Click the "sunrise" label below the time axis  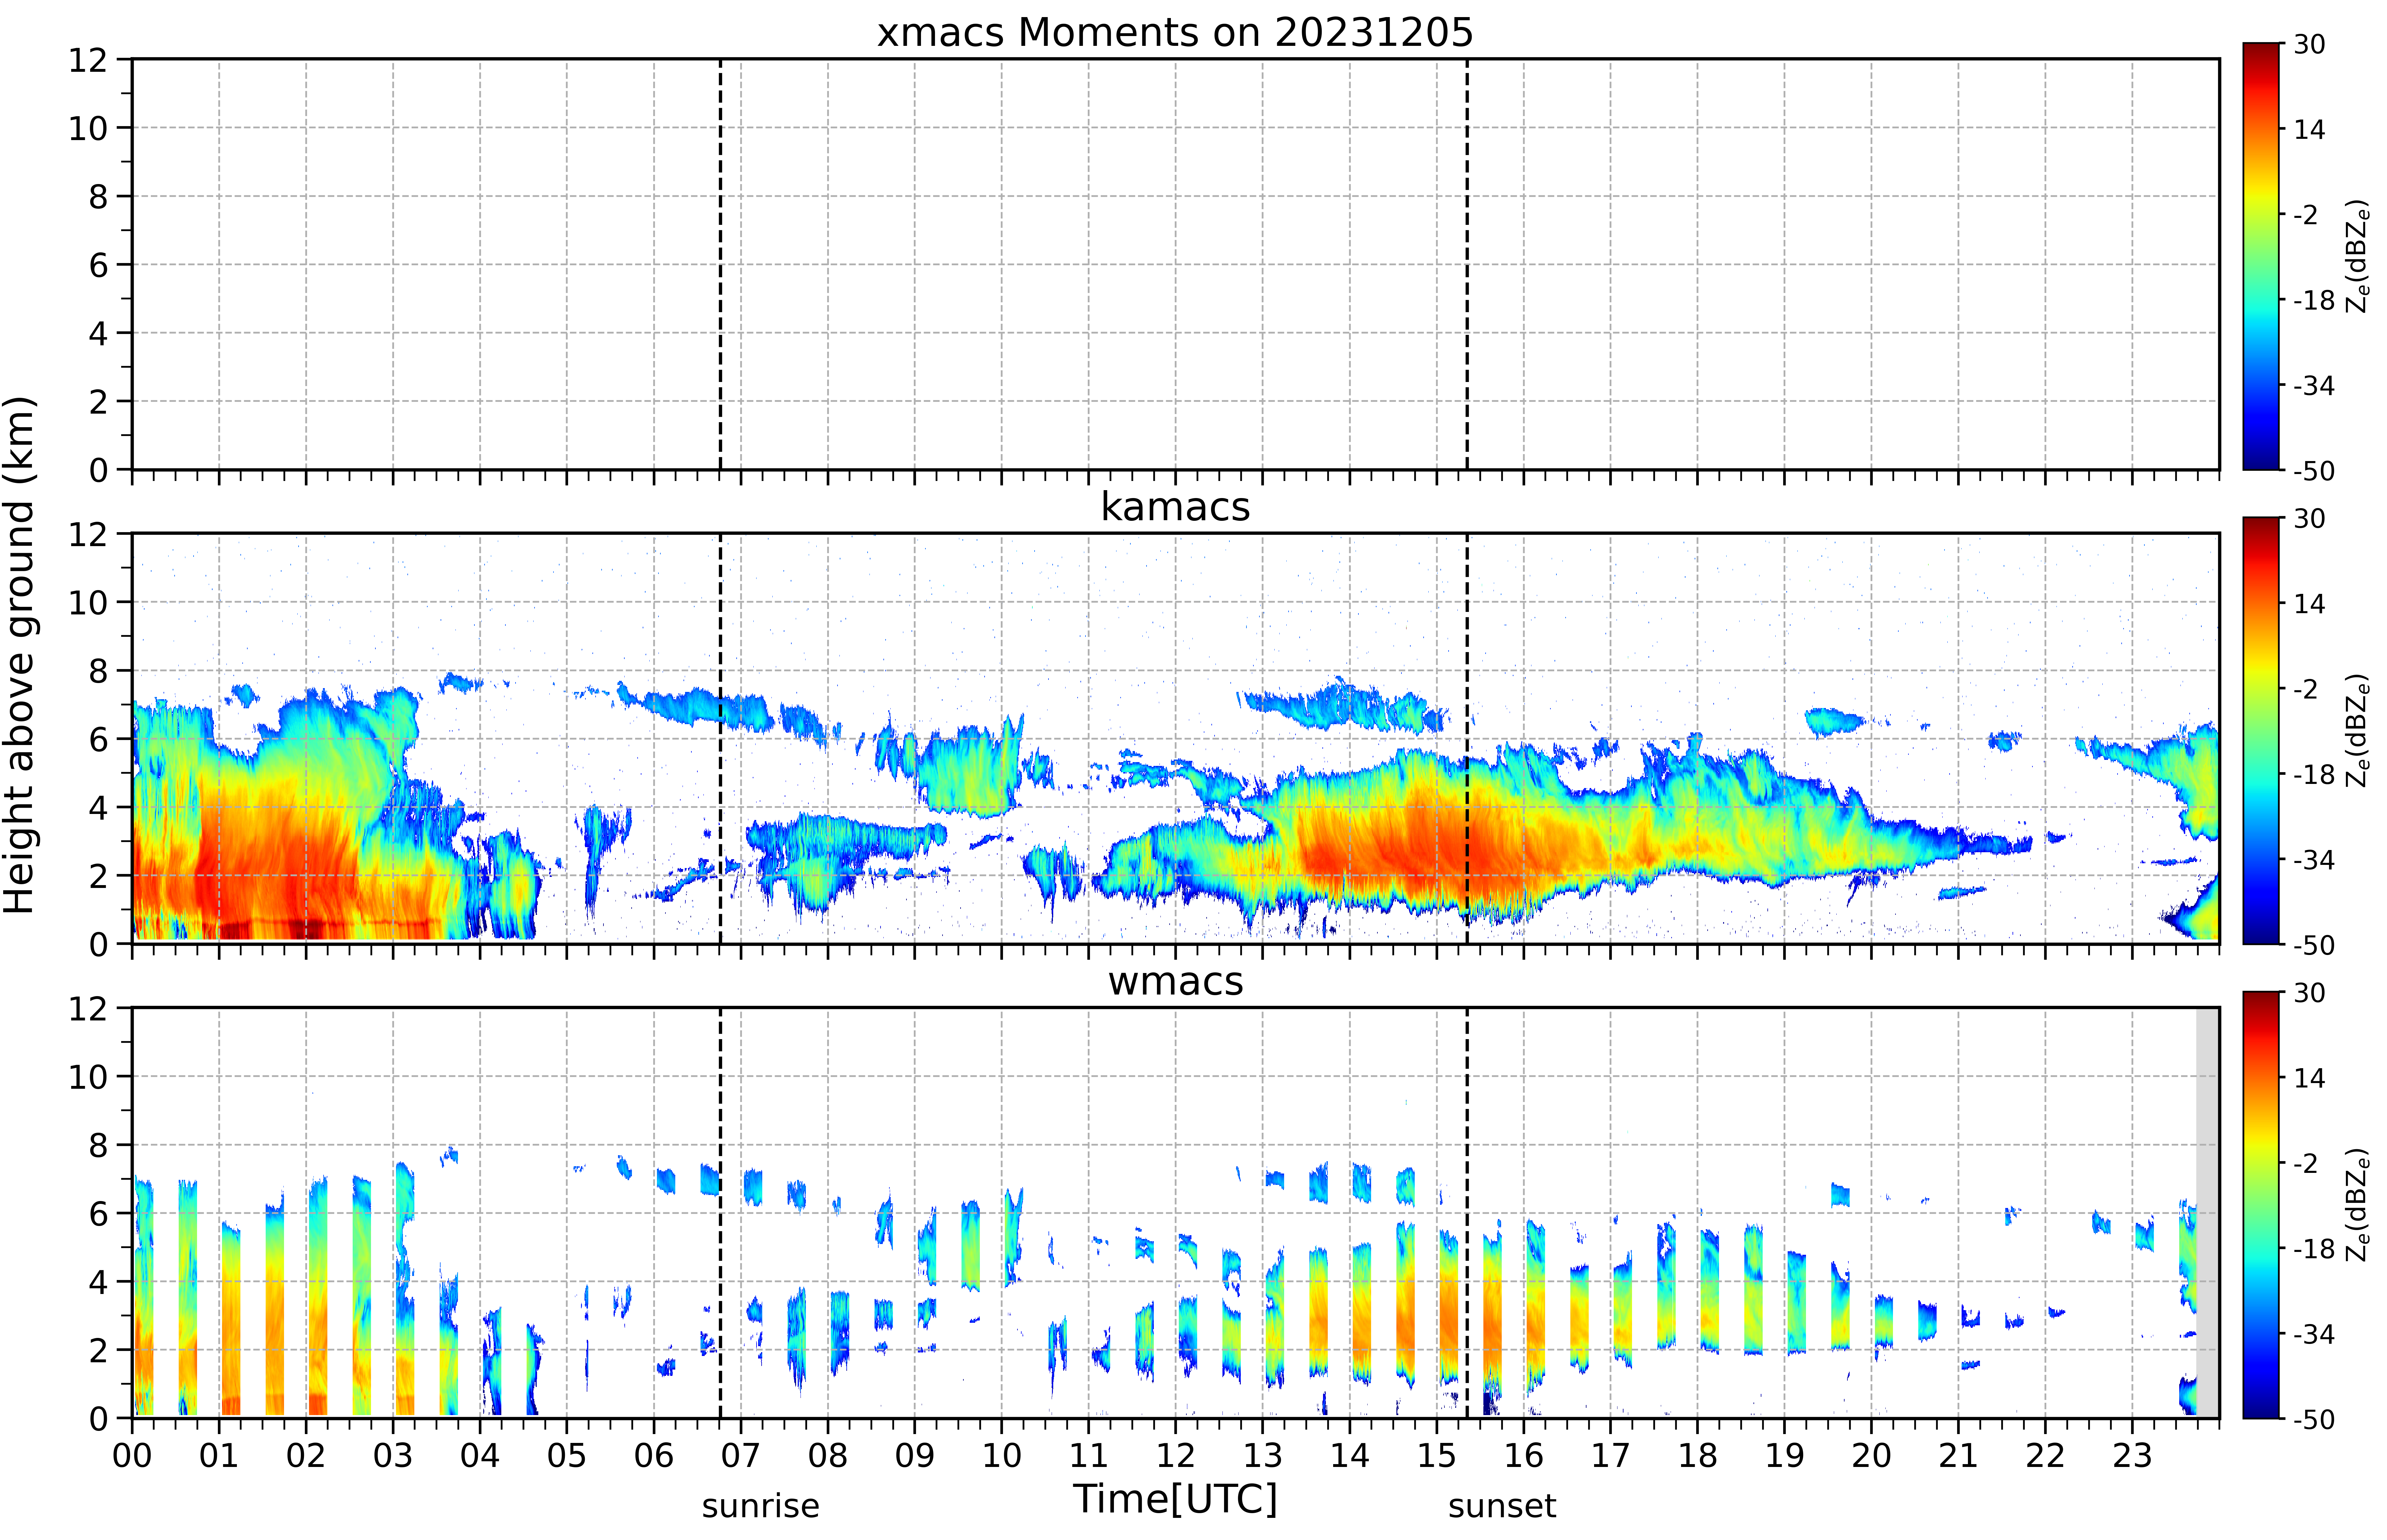click(x=760, y=1506)
